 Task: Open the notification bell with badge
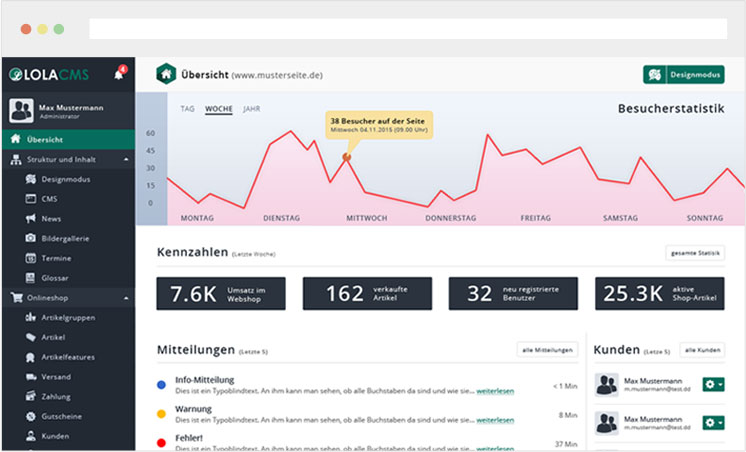click(119, 73)
